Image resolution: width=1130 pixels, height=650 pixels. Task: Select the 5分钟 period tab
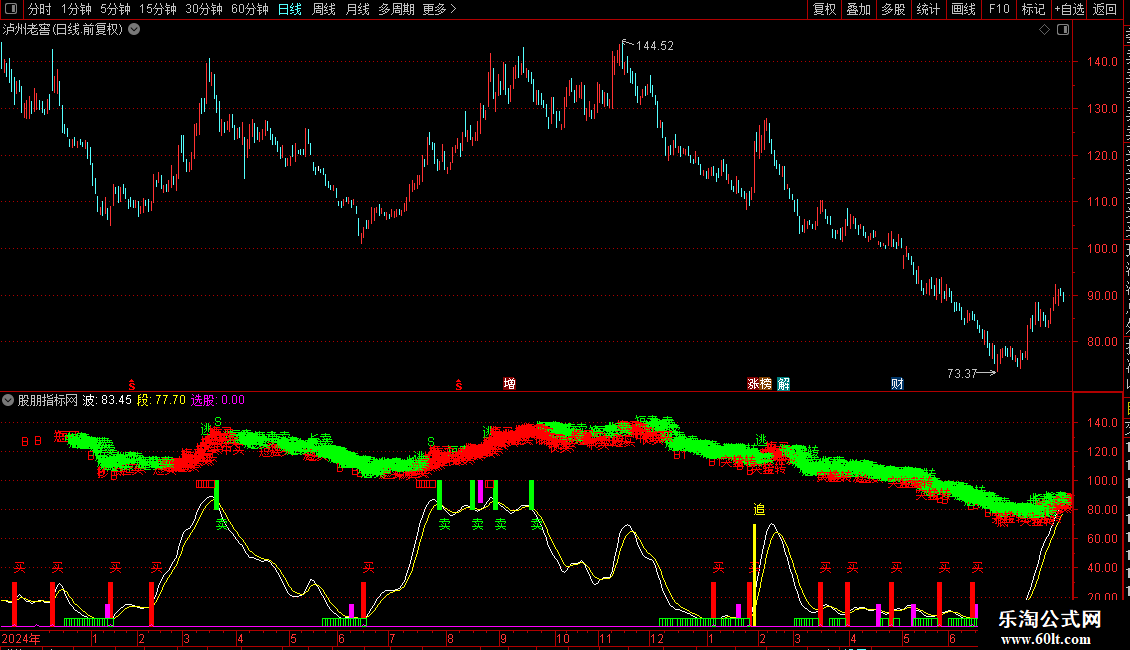115,9
